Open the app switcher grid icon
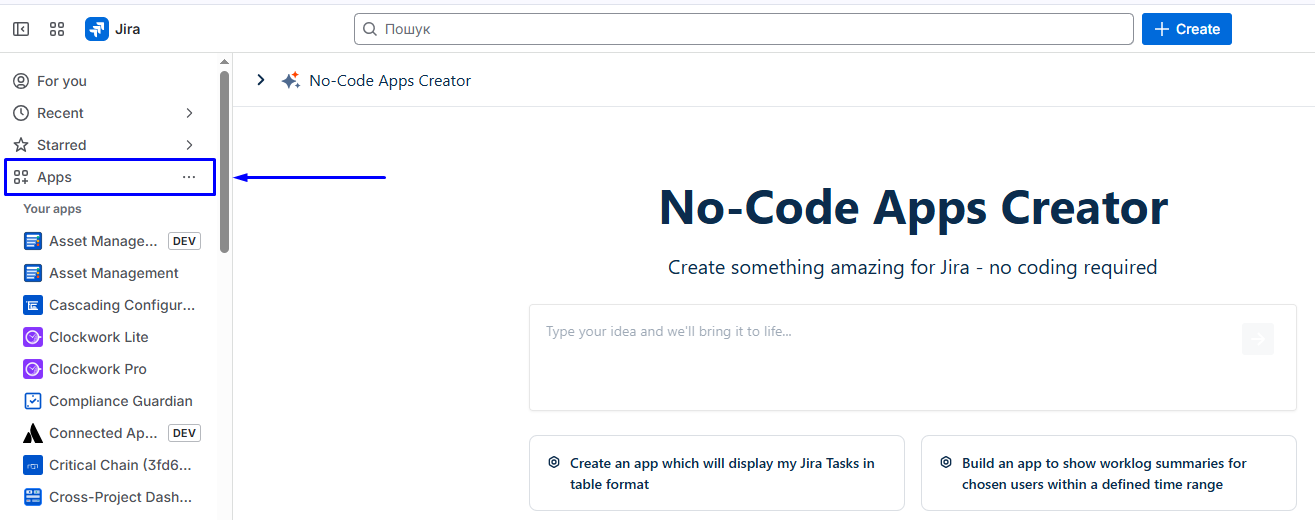The height and width of the screenshot is (520, 1315). tap(57, 29)
